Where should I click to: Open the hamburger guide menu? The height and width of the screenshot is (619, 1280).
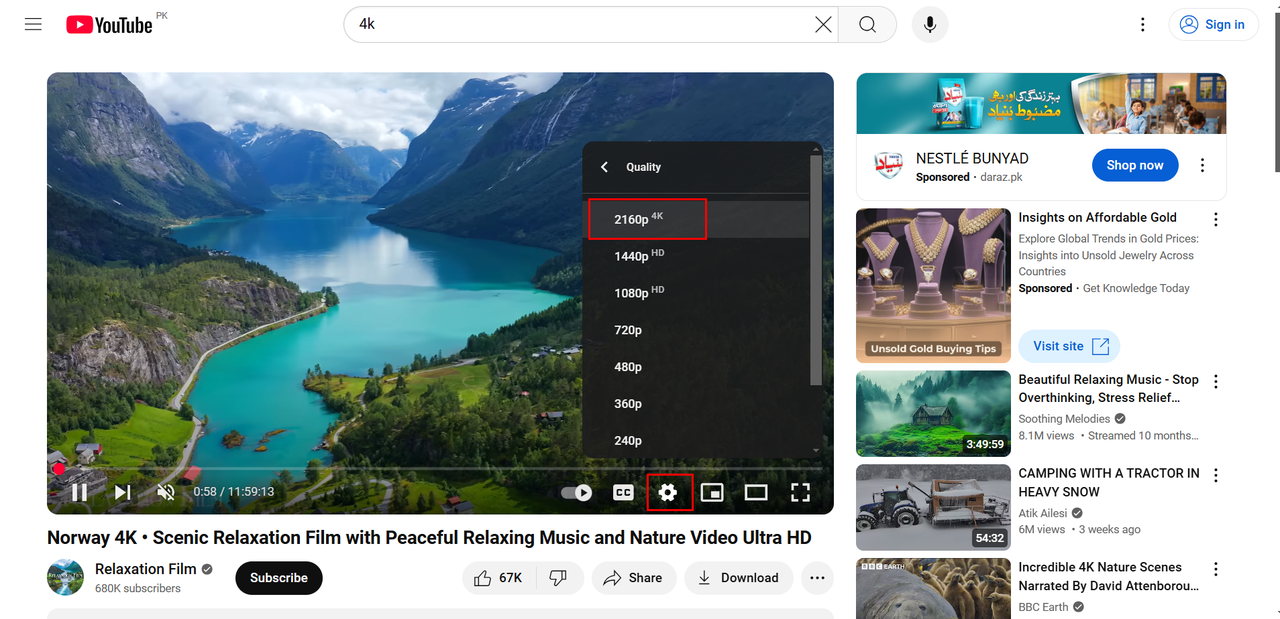click(33, 24)
